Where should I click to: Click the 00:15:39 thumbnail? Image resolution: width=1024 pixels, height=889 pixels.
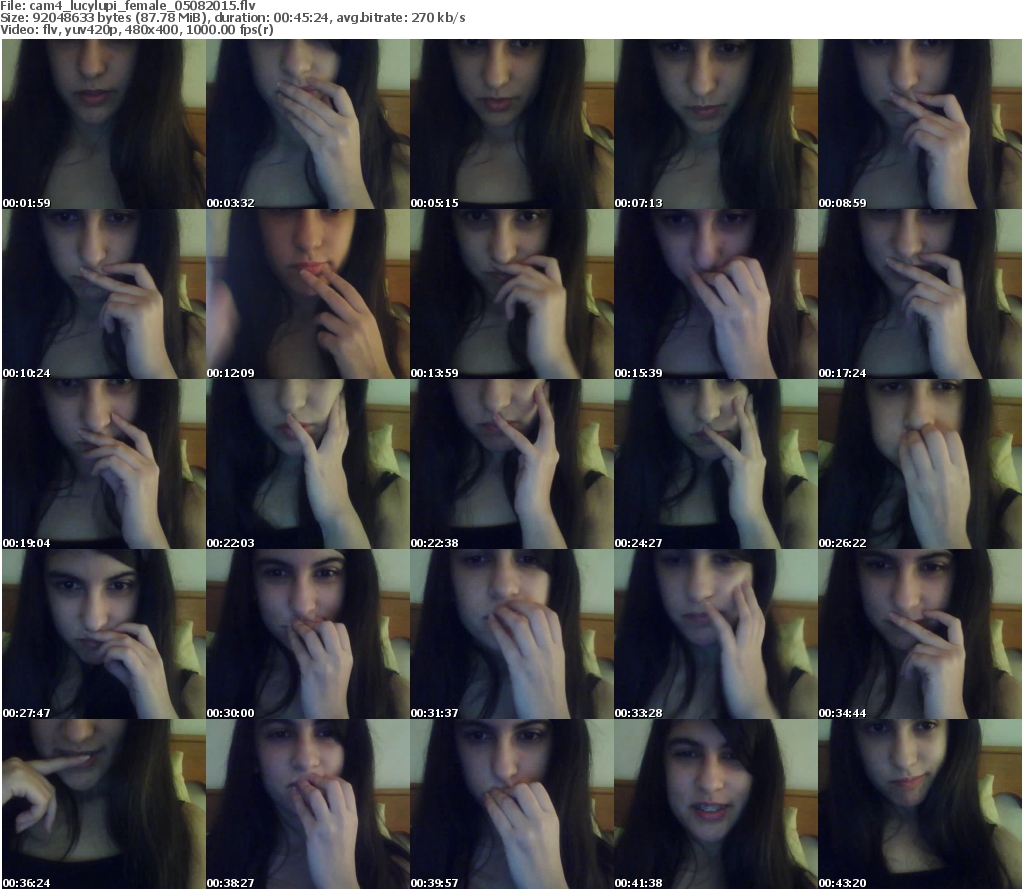pos(716,294)
